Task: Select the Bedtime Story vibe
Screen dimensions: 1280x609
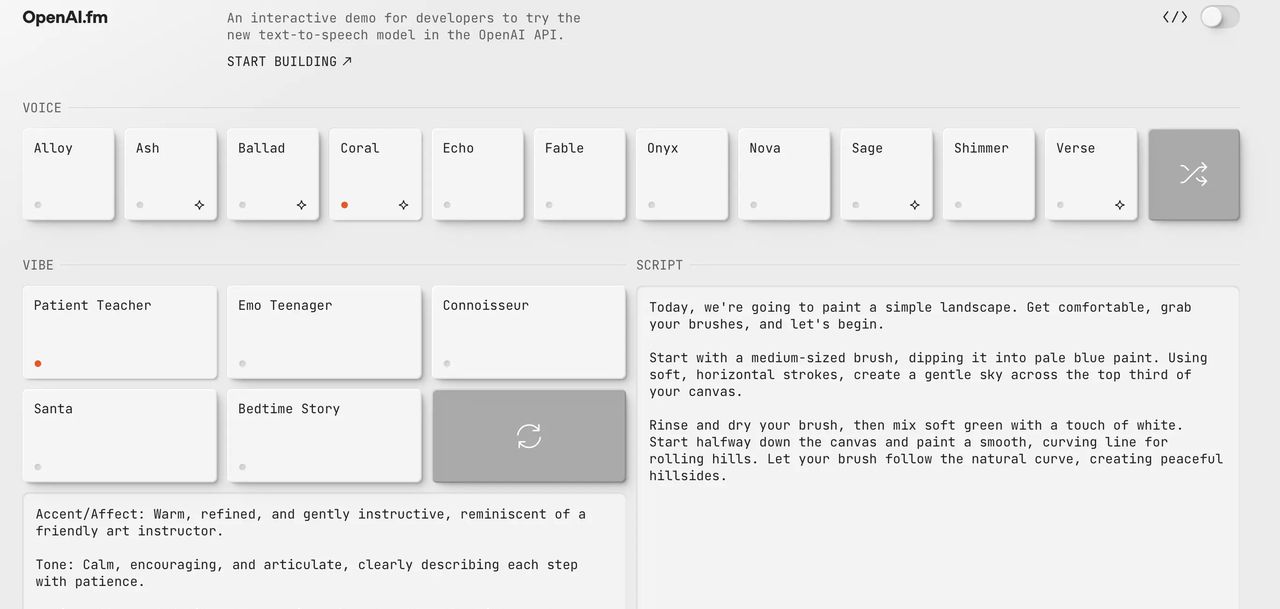Action: click(x=323, y=435)
